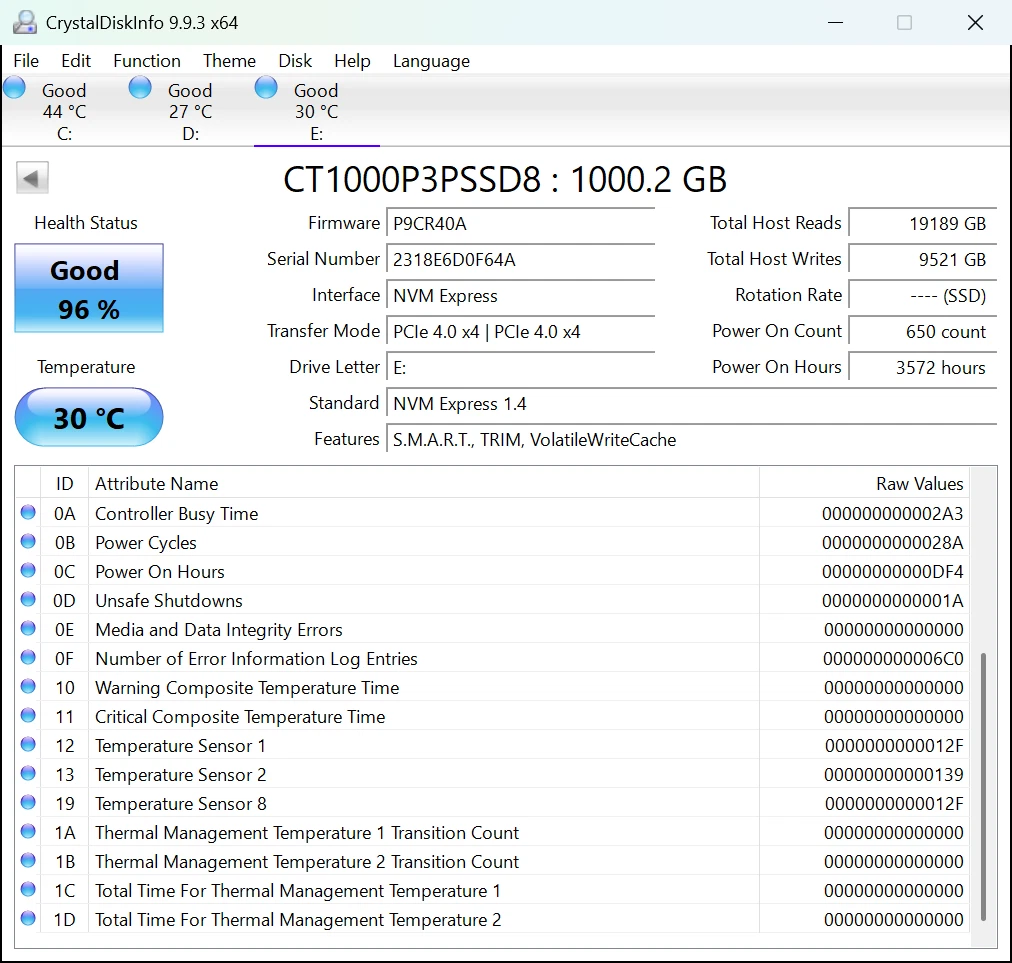Click the previous disk arrow button

click(32, 178)
